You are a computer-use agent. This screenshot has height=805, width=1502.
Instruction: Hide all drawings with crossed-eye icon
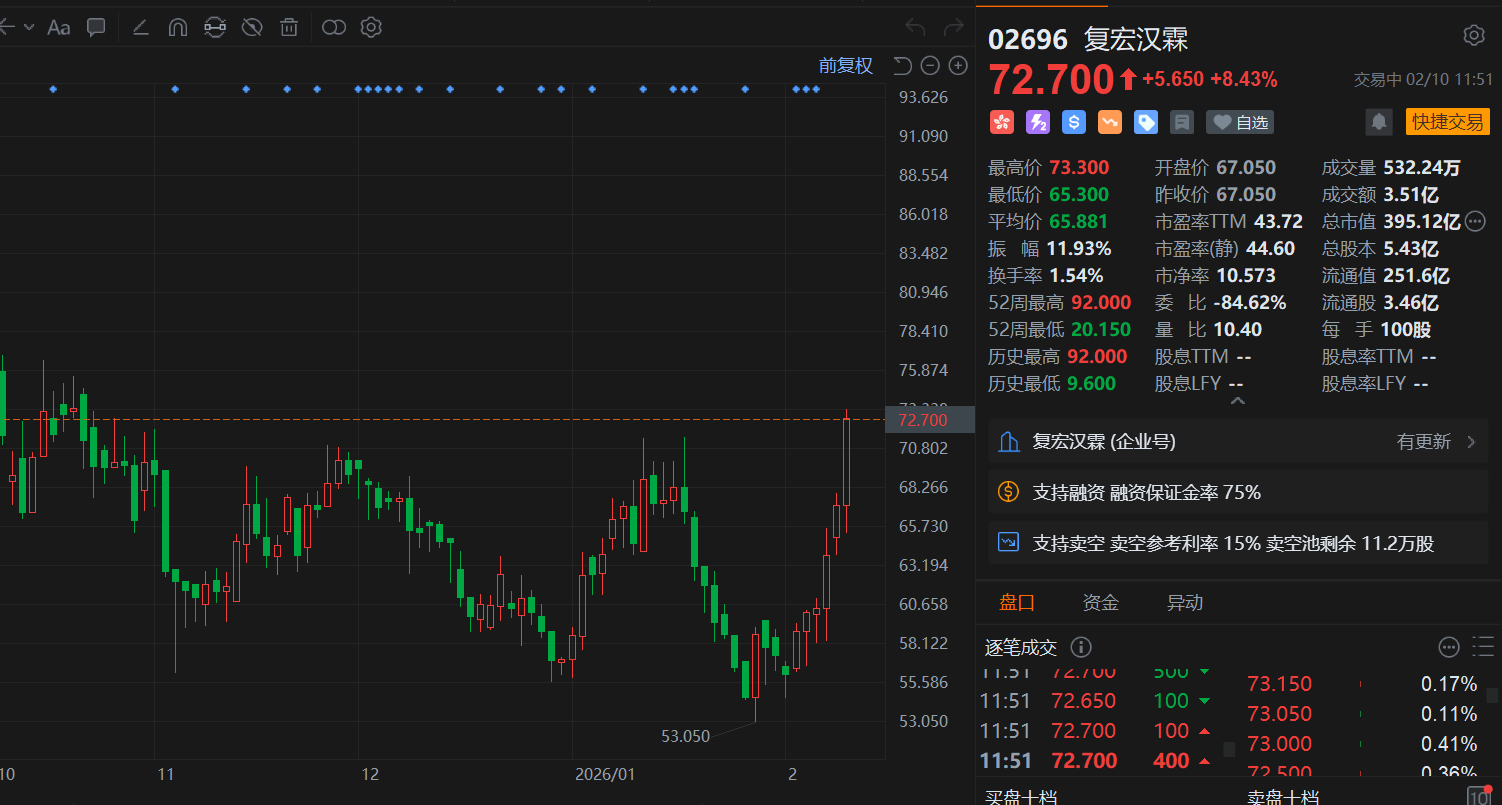point(252,27)
